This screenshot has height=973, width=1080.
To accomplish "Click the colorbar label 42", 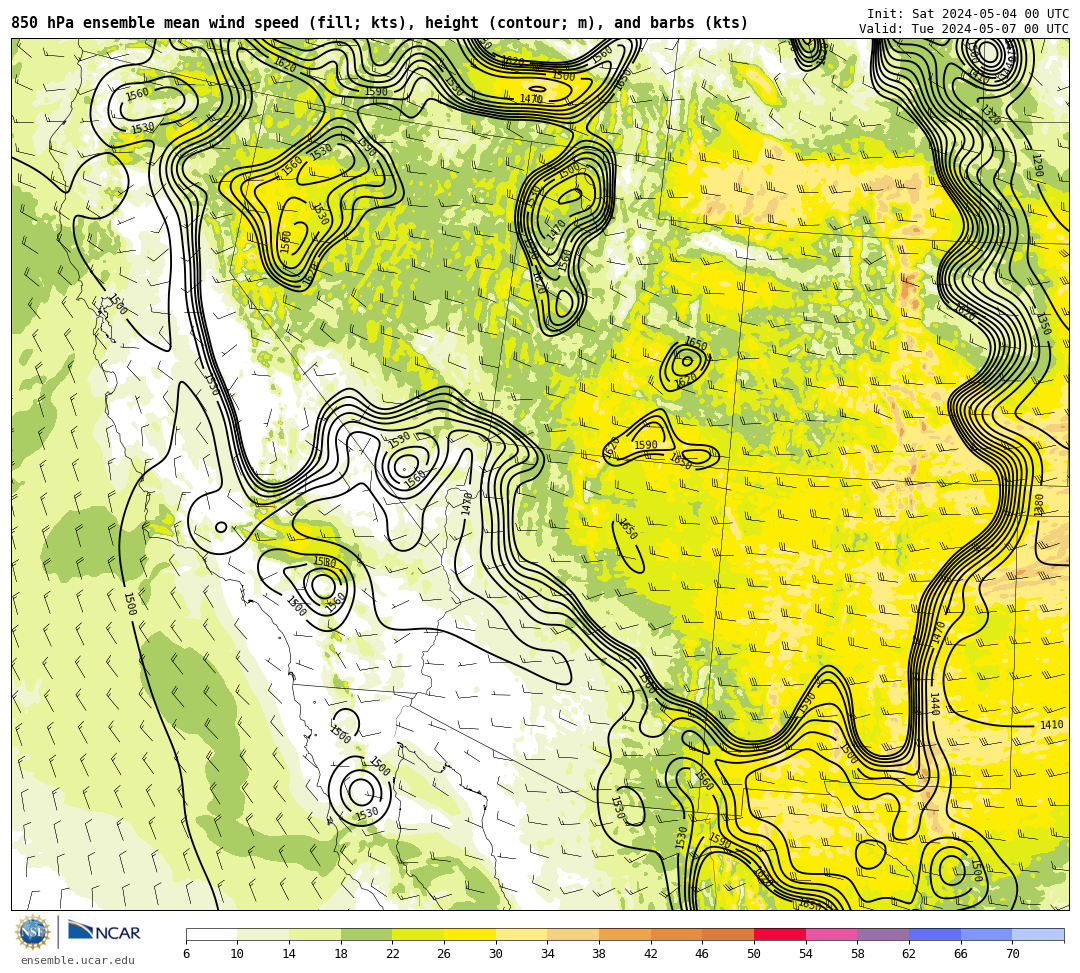I will click(651, 954).
